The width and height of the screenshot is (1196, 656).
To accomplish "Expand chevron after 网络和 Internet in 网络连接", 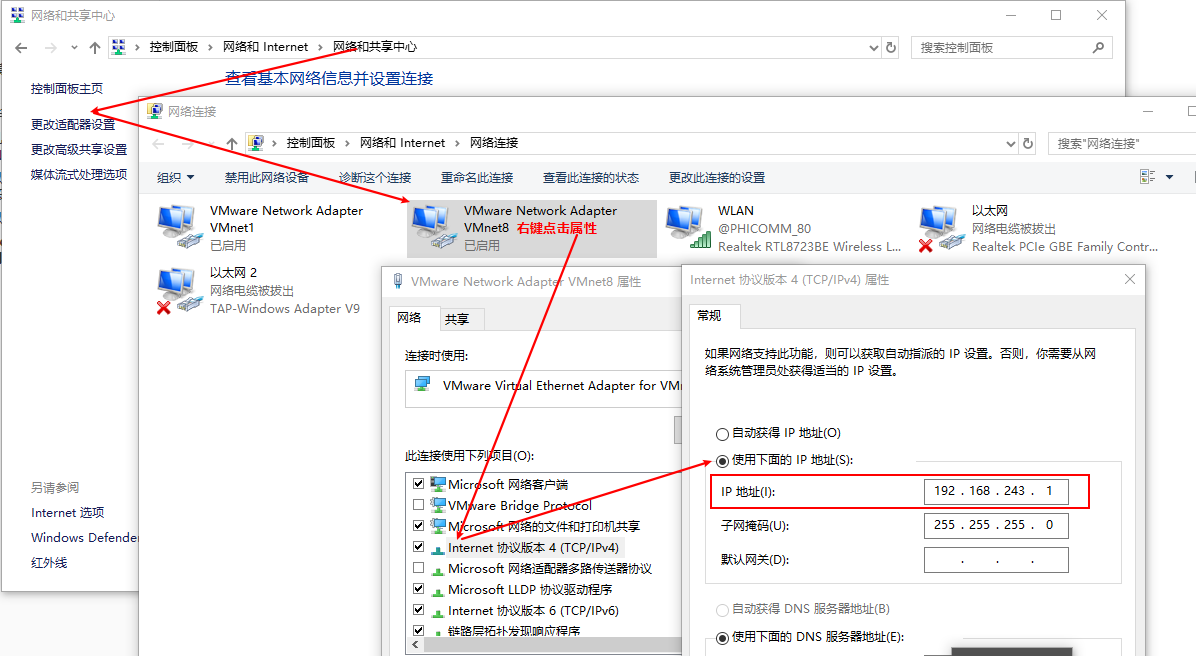I will click(x=457, y=143).
